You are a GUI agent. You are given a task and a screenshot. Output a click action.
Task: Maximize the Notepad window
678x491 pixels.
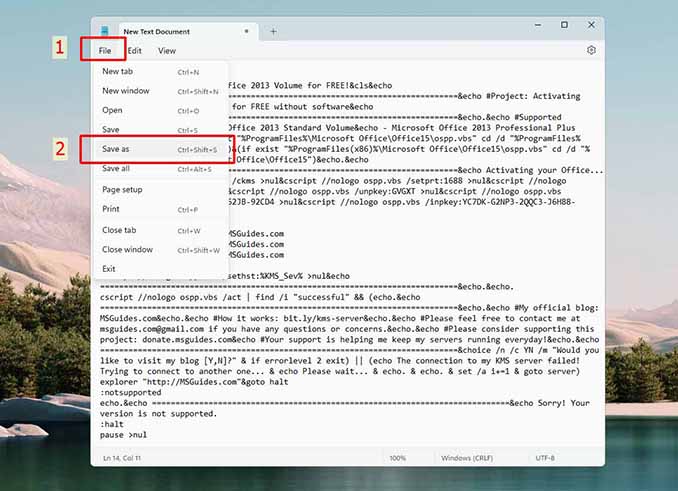tap(564, 25)
